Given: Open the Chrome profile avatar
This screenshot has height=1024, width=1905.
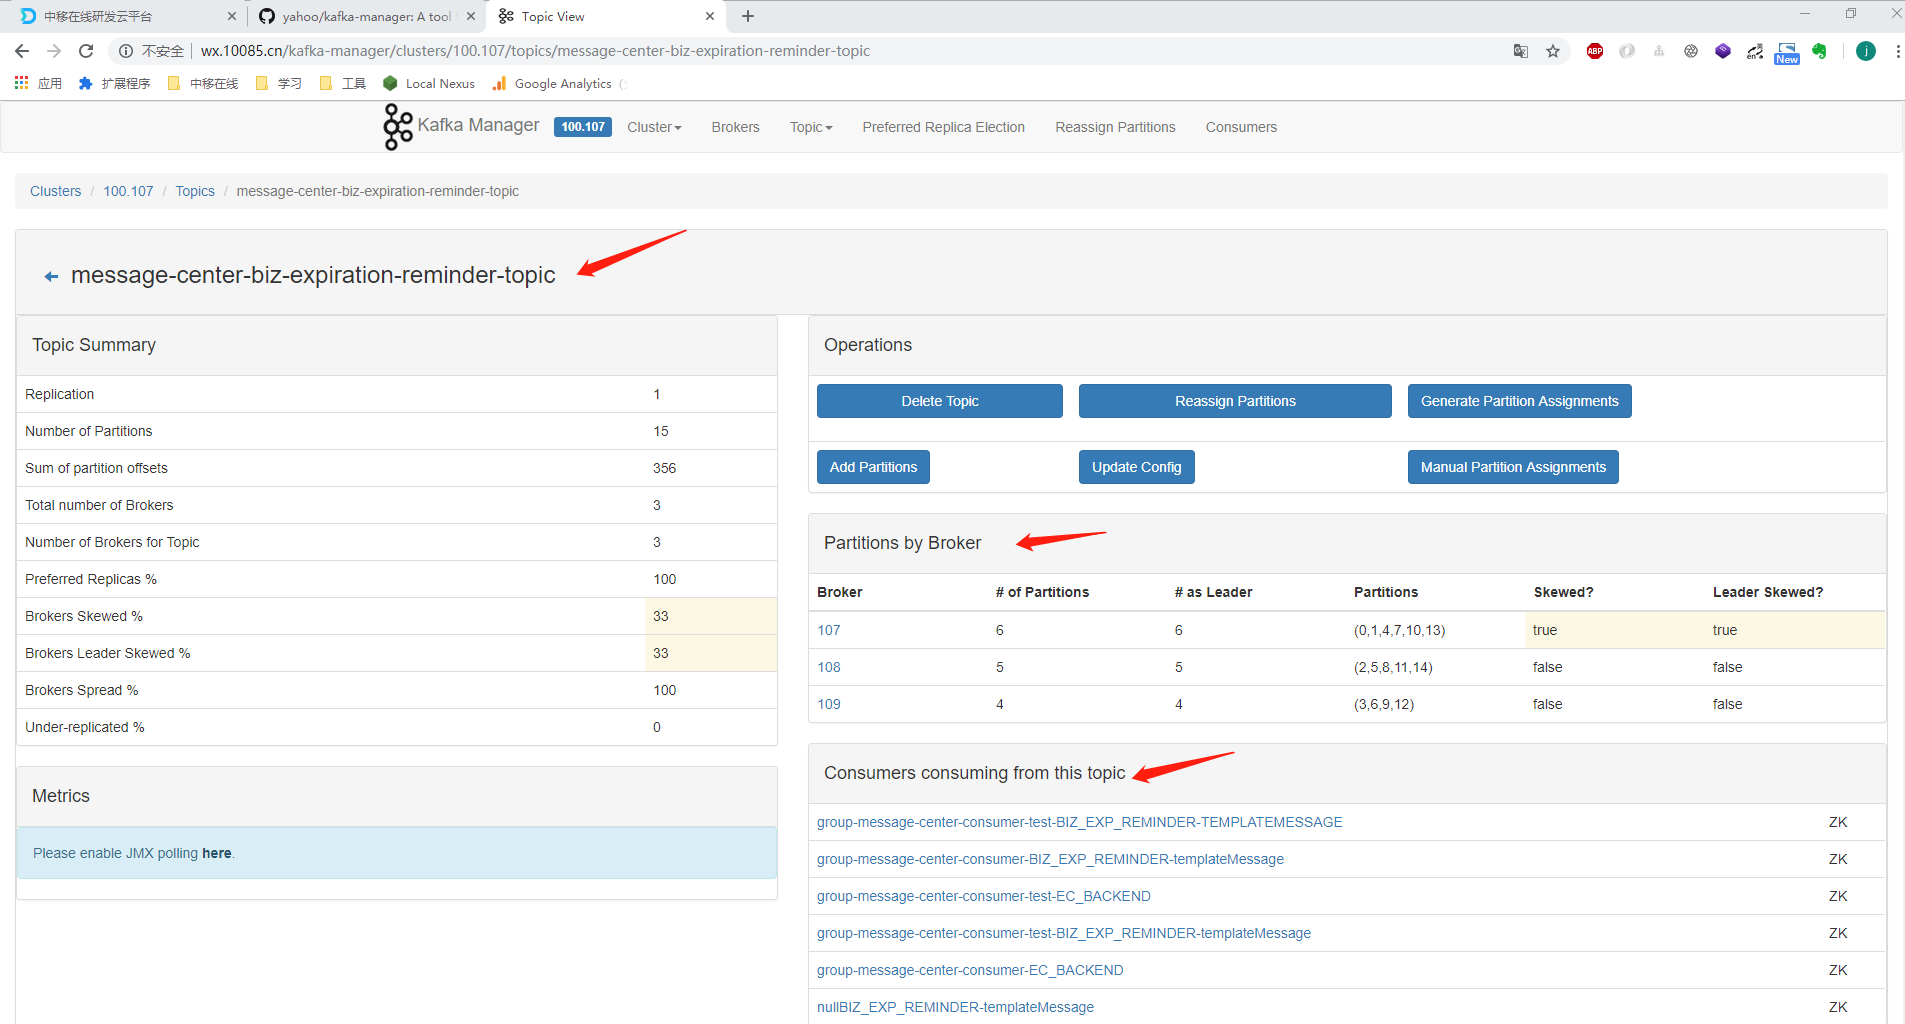Looking at the screenshot, I should [1866, 51].
